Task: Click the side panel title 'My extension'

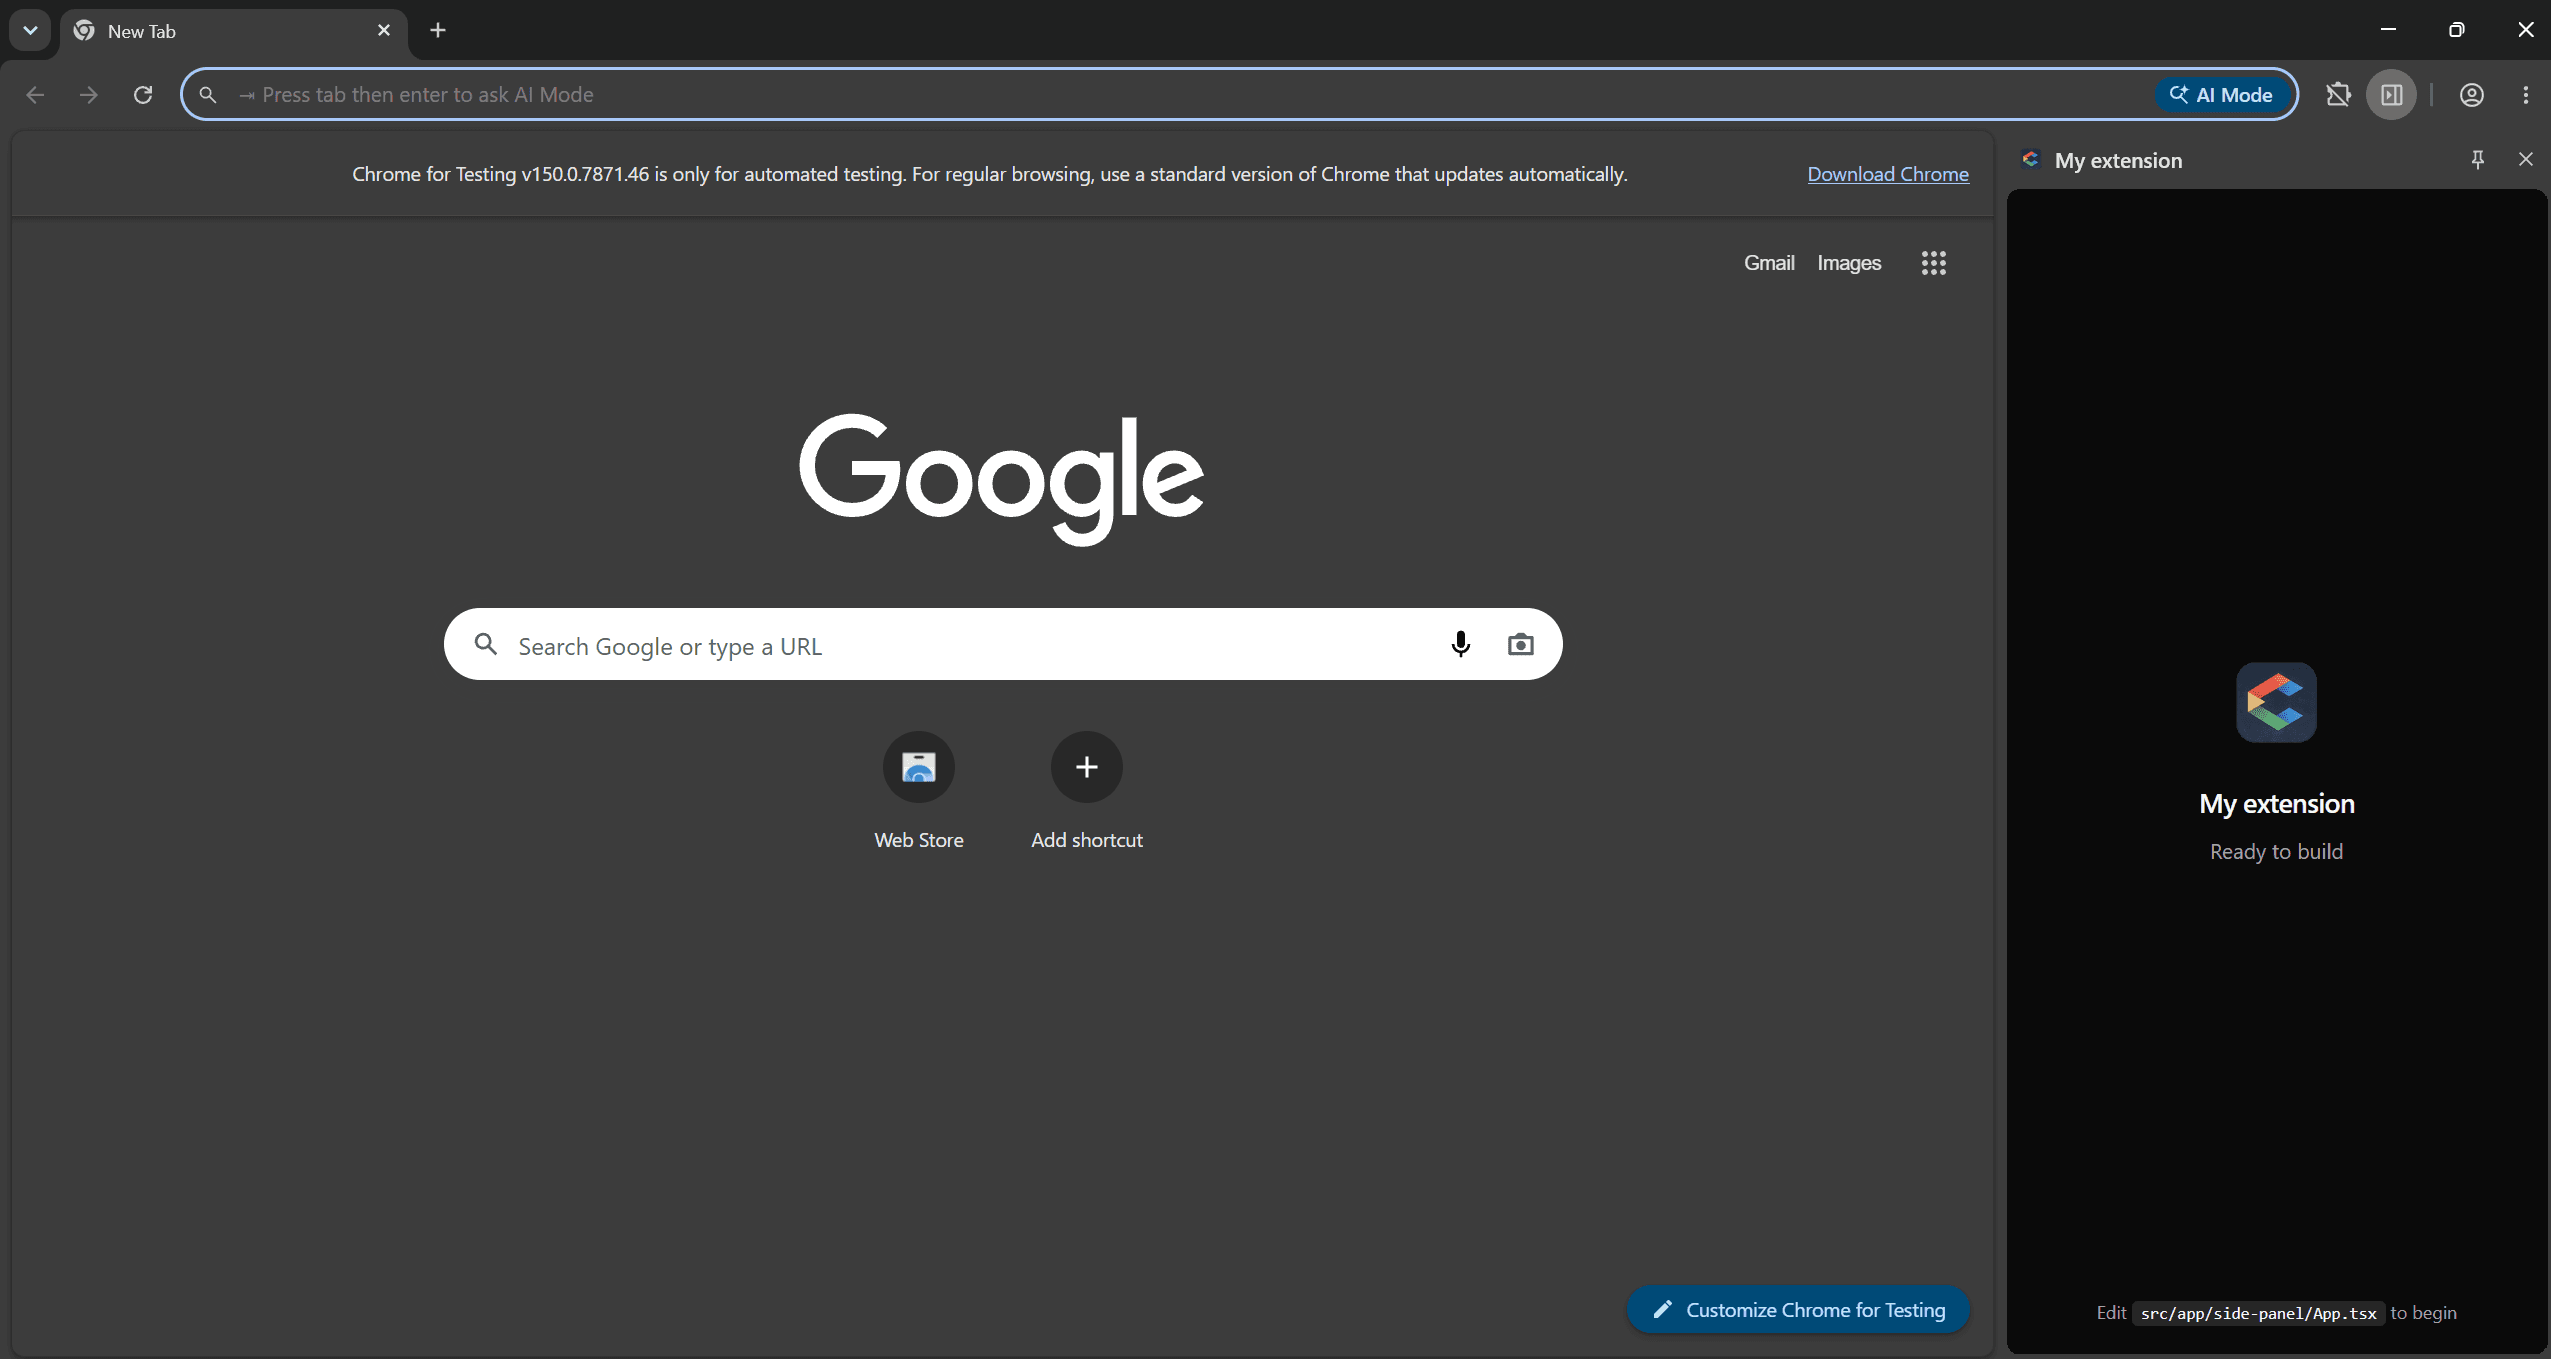Action: (2118, 161)
